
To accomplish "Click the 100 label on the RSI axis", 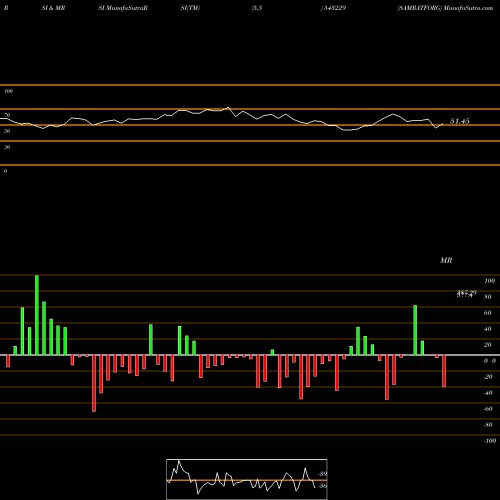I will tap(8, 91).
